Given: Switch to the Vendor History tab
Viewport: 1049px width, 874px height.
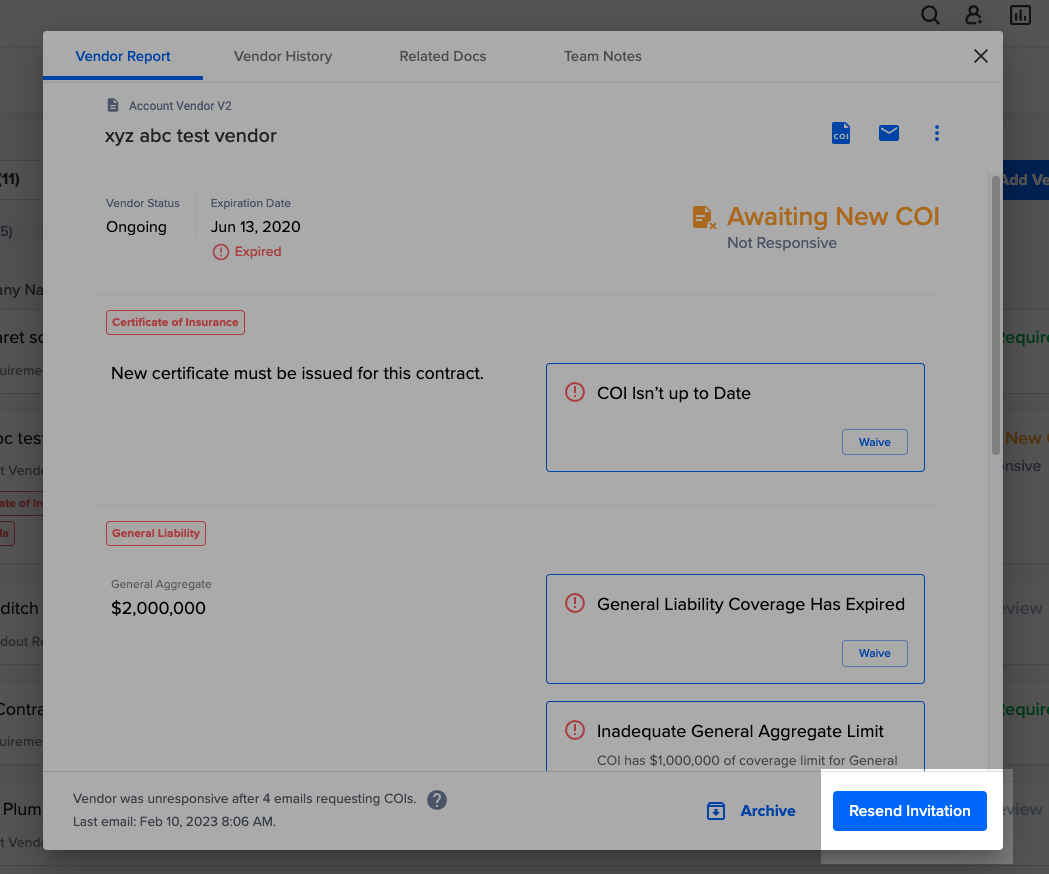Looking at the screenshot, I should coord(283,56).
